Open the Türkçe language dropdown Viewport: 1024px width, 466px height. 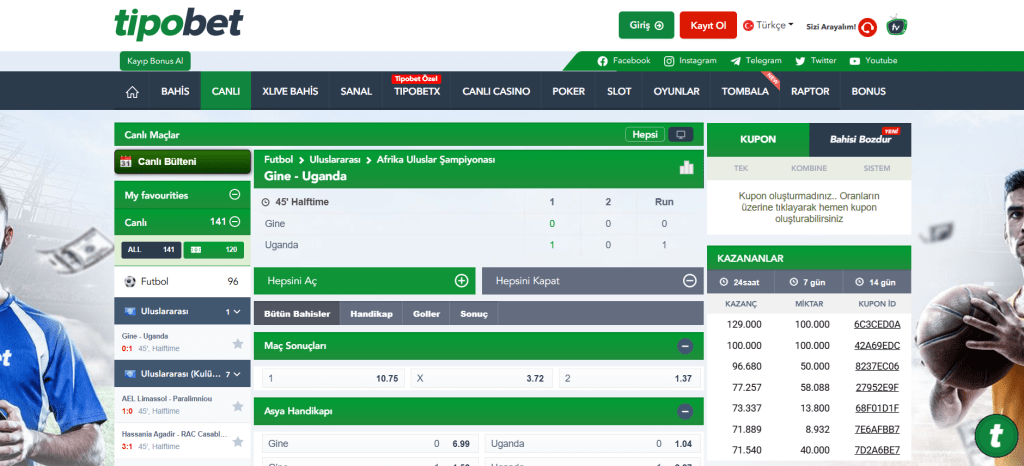(774, 25)
